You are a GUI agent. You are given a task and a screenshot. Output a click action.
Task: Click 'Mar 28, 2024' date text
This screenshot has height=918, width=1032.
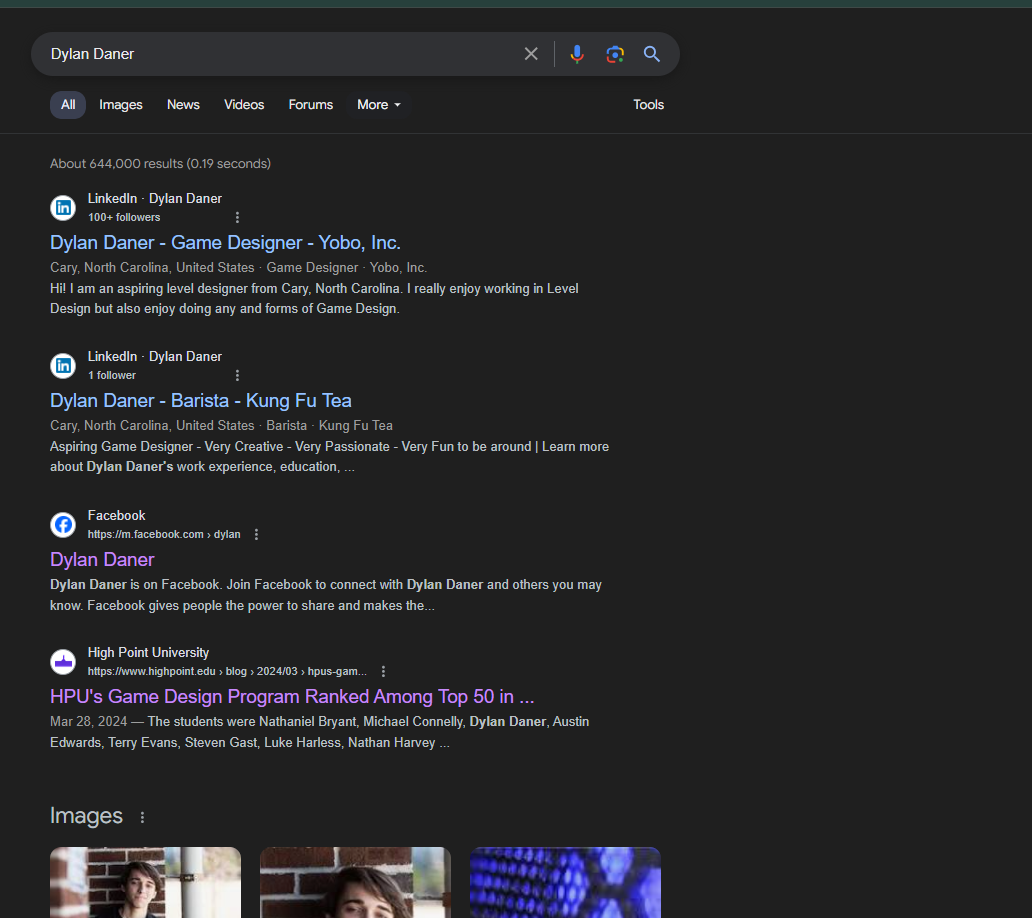coord(89,722)
